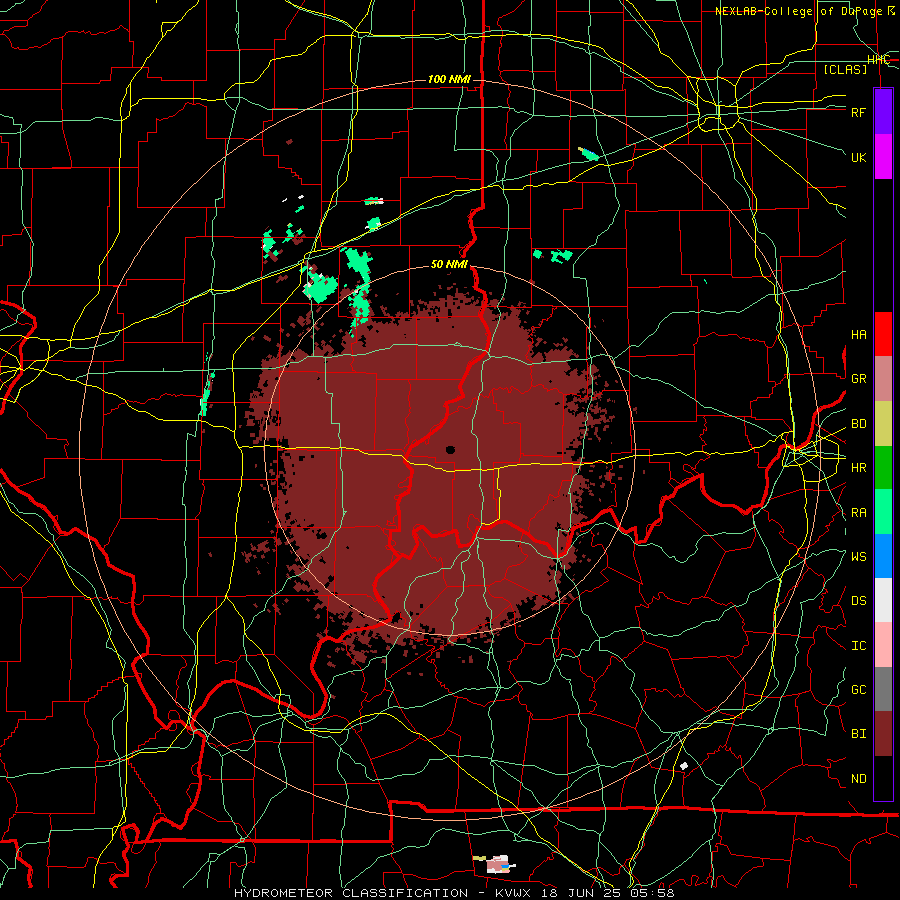Pick the yellow BD legend color swatch
Viewport: 900px width, 900px height.
pyautogui.click(x=883, y=423)
